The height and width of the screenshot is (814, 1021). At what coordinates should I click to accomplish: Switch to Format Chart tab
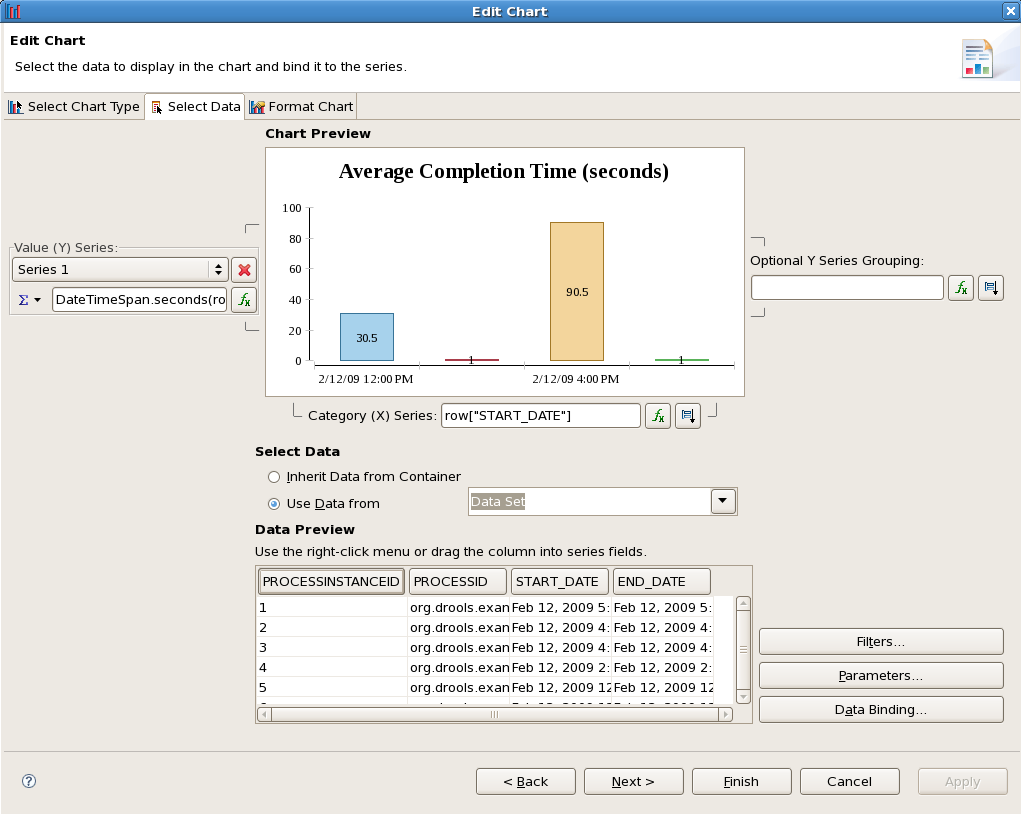click(301, 107)
